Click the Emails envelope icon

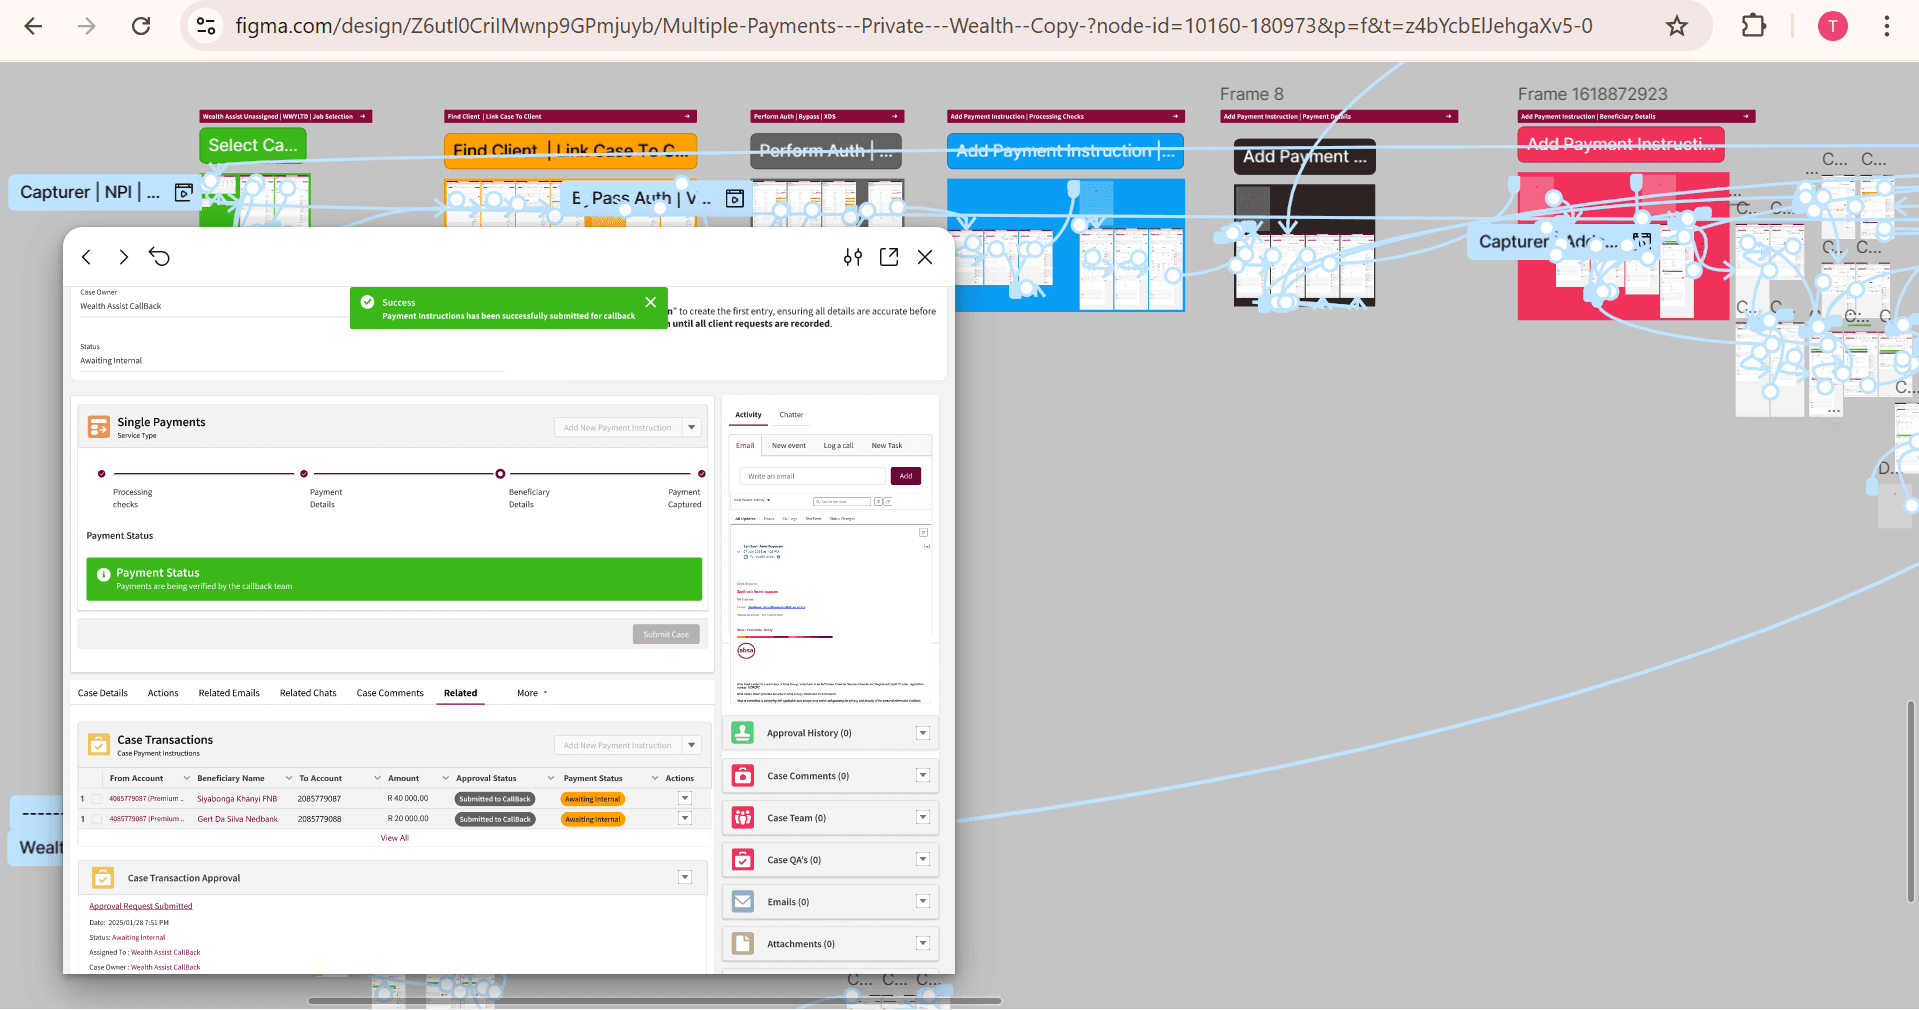743,902
